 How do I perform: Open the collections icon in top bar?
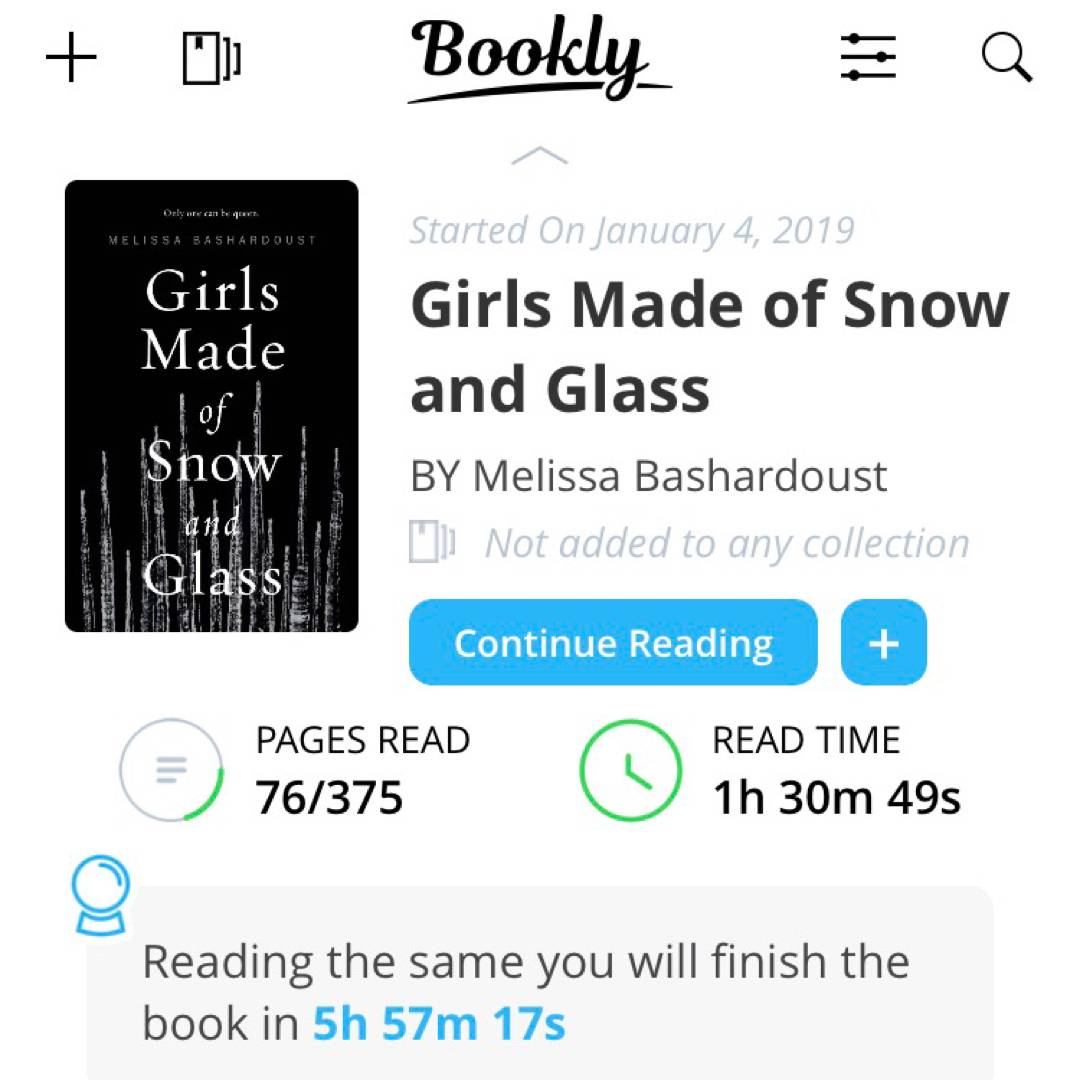[x=212, y=60]
